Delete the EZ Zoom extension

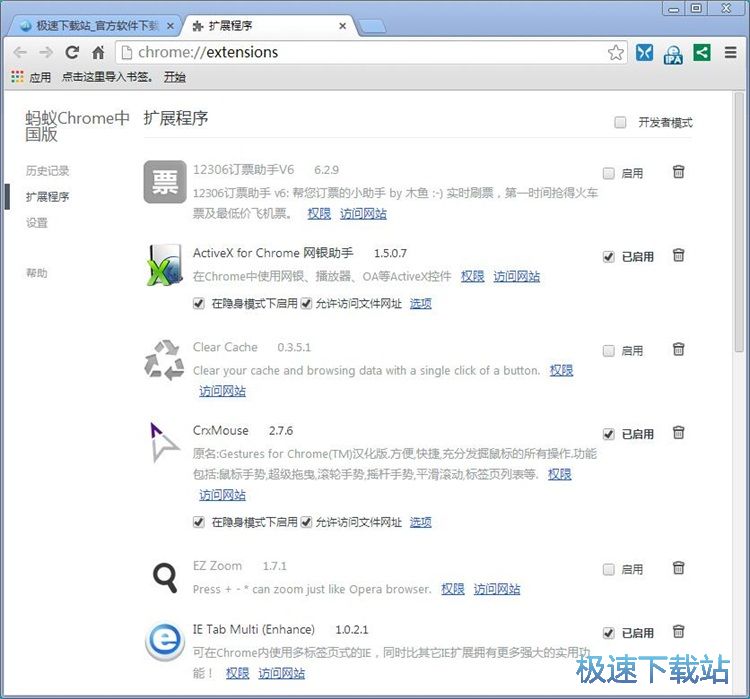click(678, 568)
